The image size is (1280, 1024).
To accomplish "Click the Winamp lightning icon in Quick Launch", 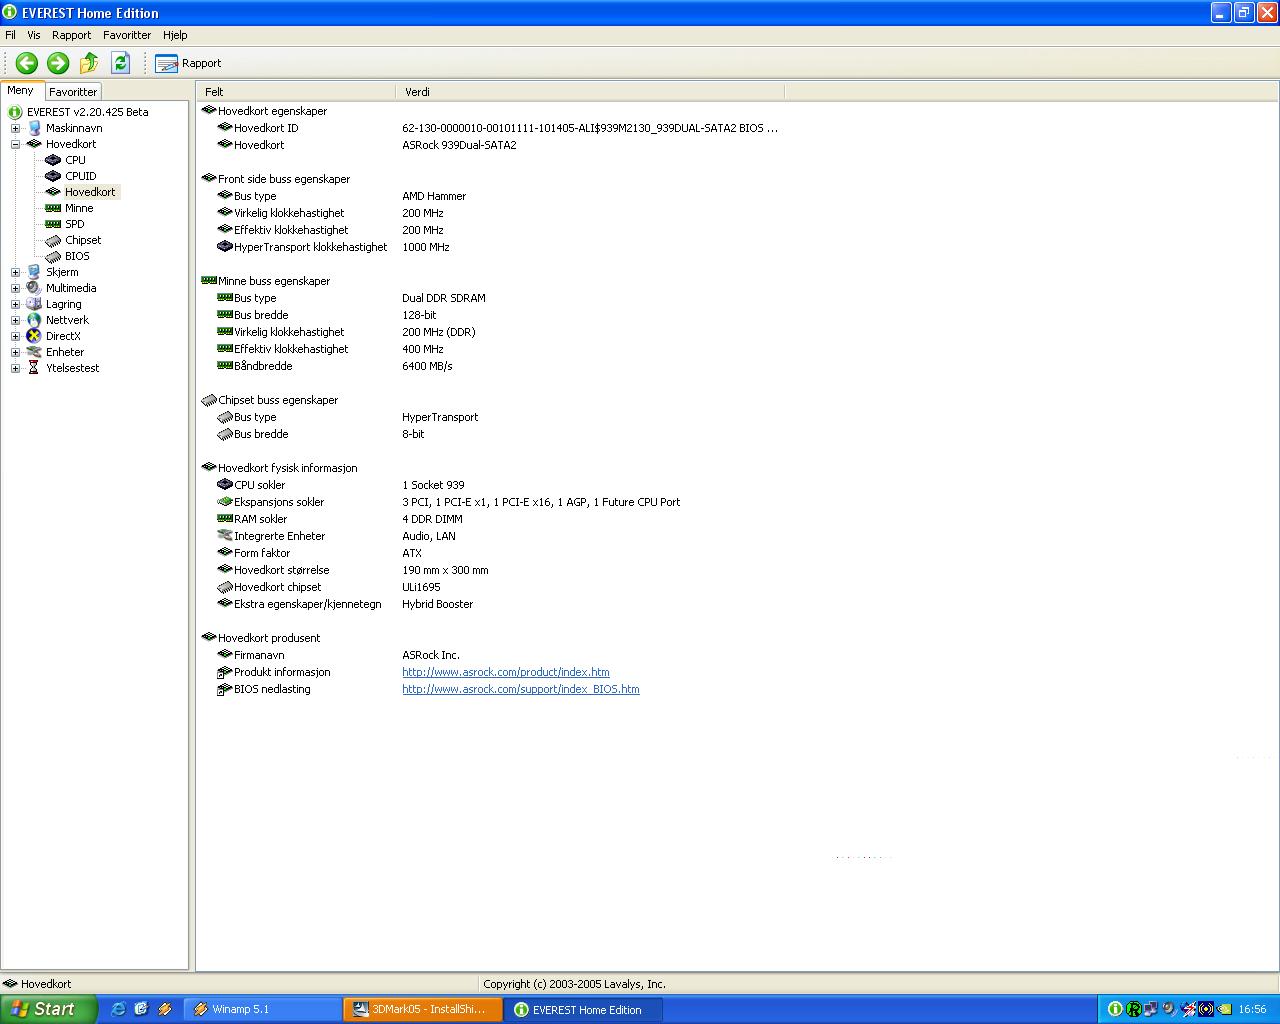I will point(165,1009).
